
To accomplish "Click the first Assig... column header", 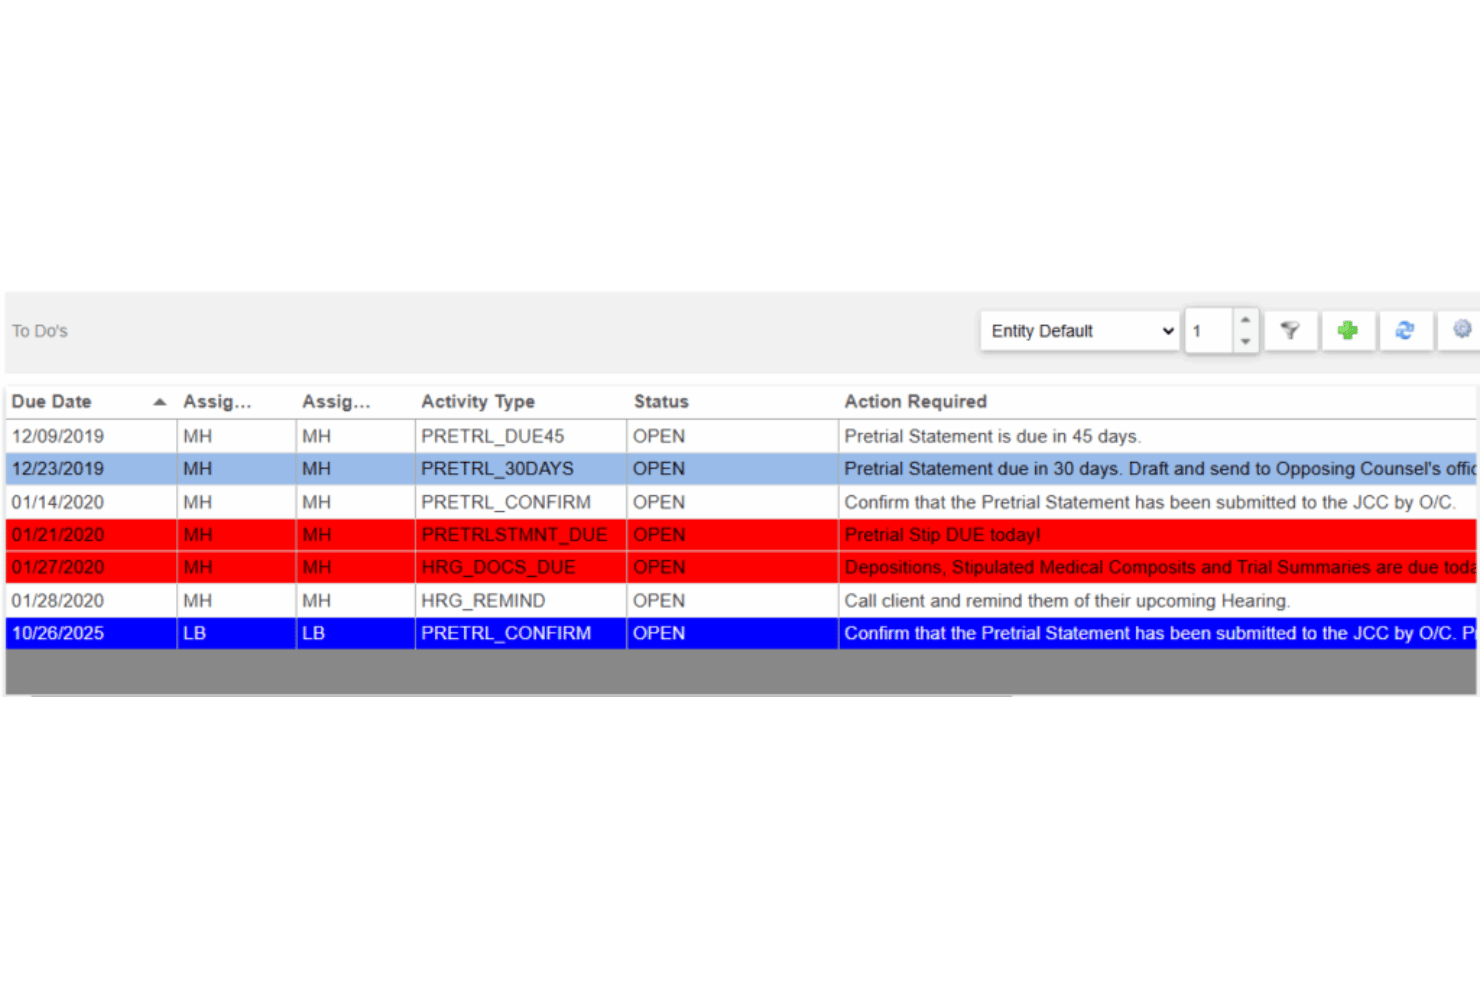I will click(x=217, y=402).
